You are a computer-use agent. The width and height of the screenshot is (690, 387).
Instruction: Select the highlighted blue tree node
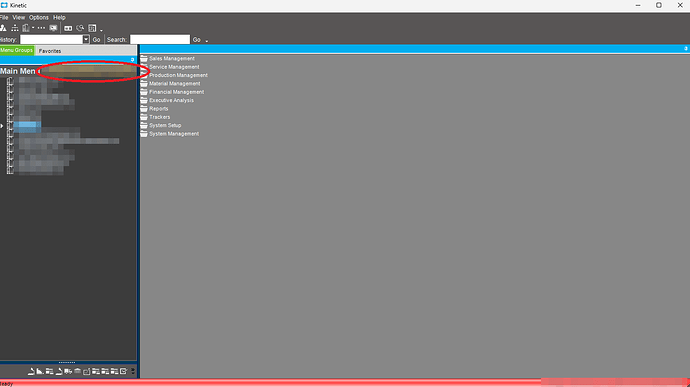click(x=27, y=126)
